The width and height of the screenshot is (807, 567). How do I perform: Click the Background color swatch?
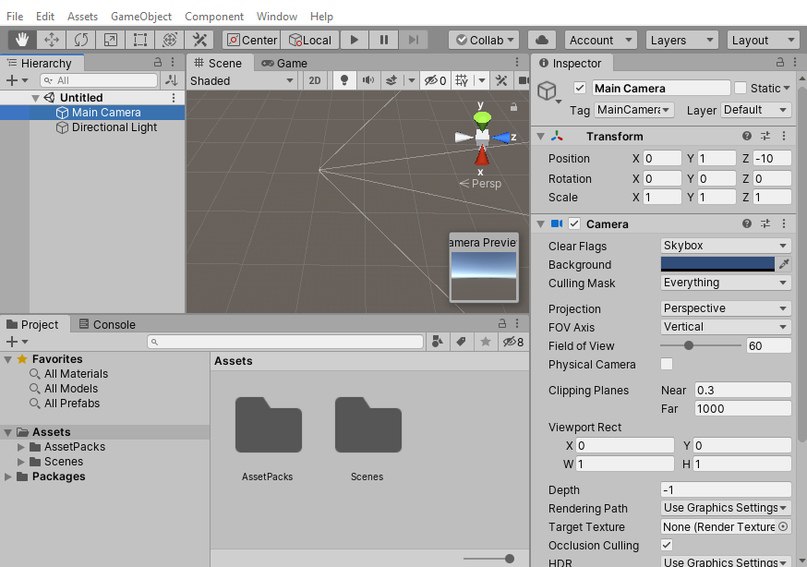pos(717,264)
